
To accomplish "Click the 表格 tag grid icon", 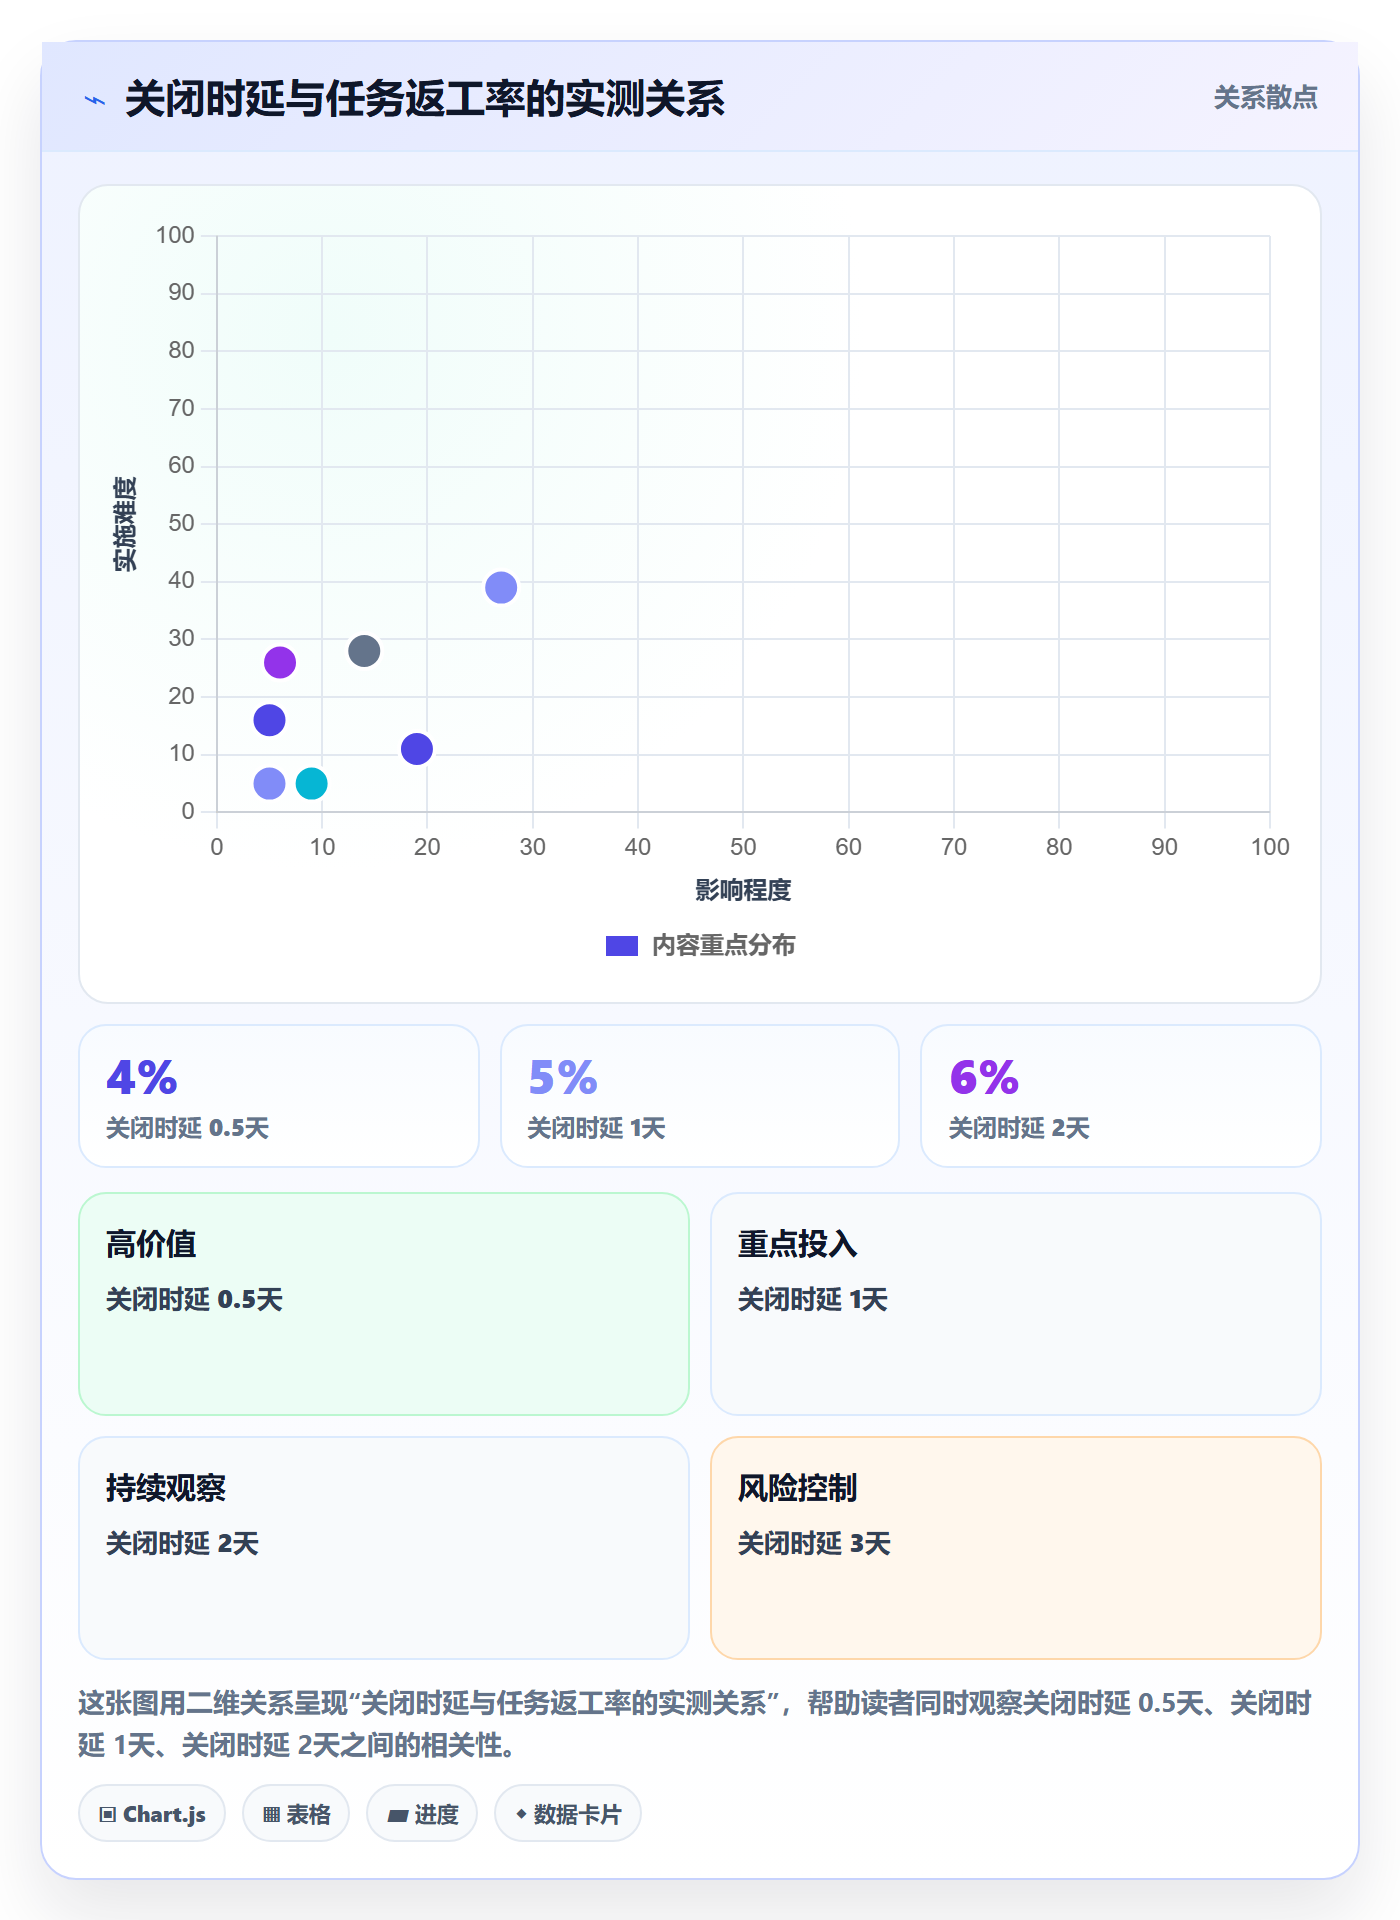I will (271, 1814).
